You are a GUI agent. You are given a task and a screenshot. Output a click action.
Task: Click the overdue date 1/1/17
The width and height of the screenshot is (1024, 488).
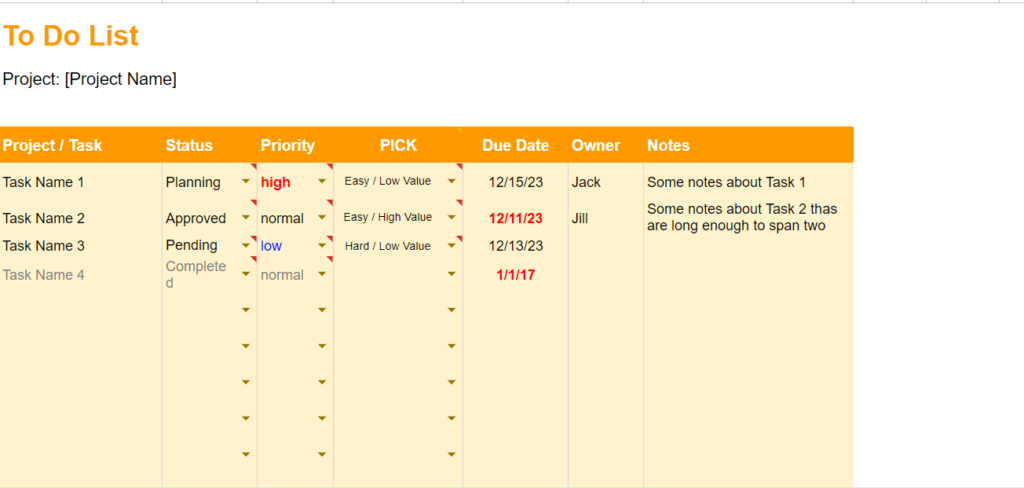[x=516, y=275]
